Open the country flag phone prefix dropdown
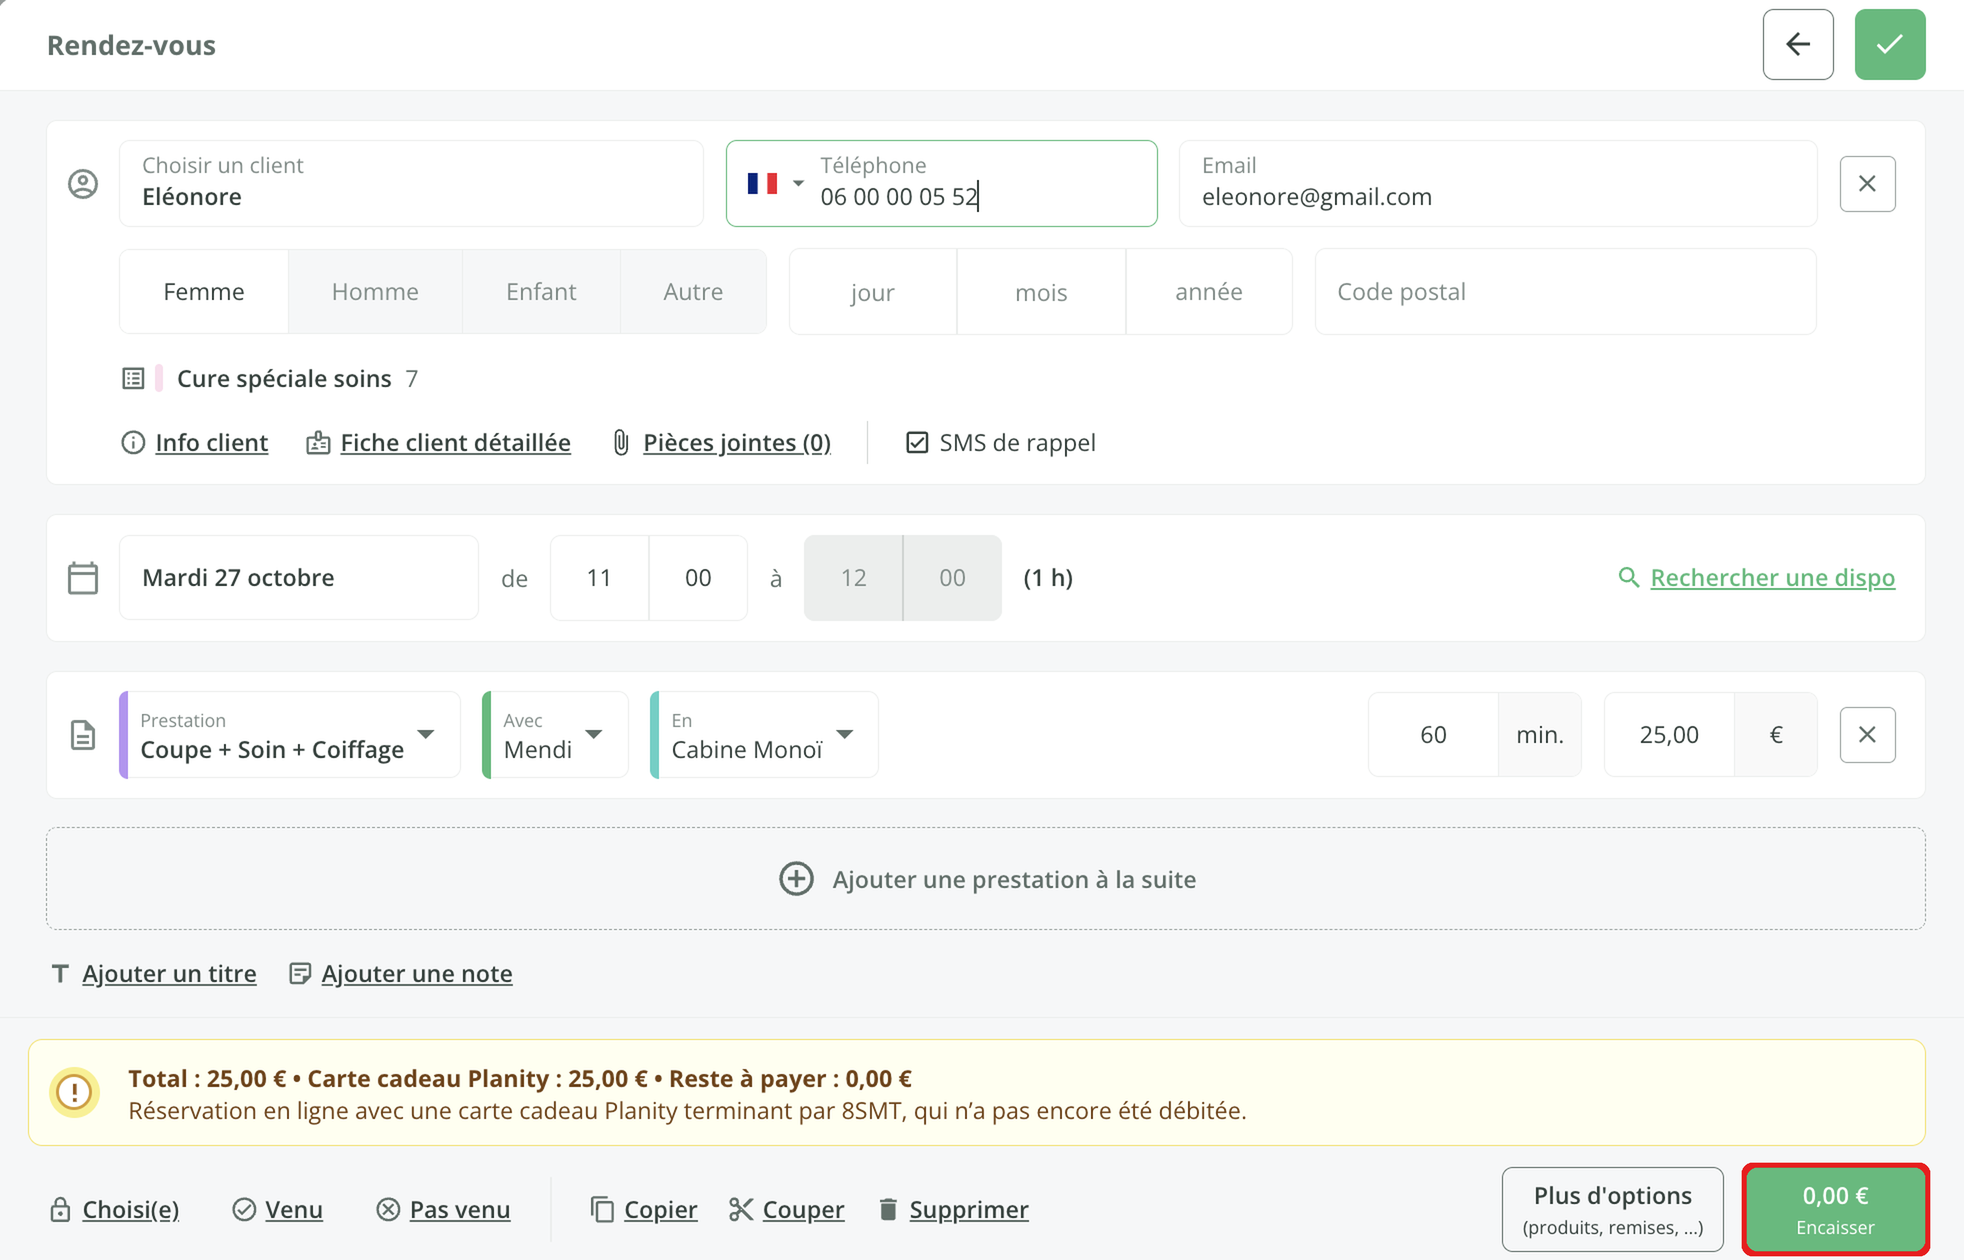Viewport: 1964px width, 1260px height. click(x=775, y=184)
